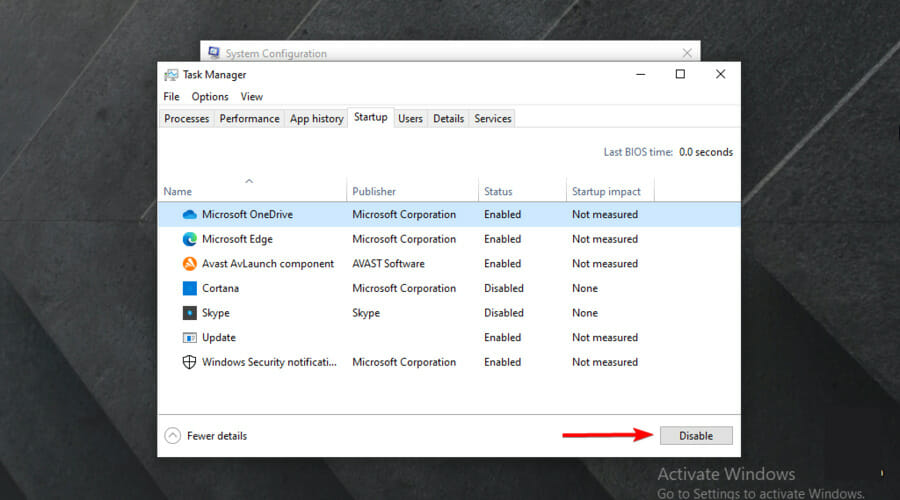Select the Cortana name text

coord(220,288)
